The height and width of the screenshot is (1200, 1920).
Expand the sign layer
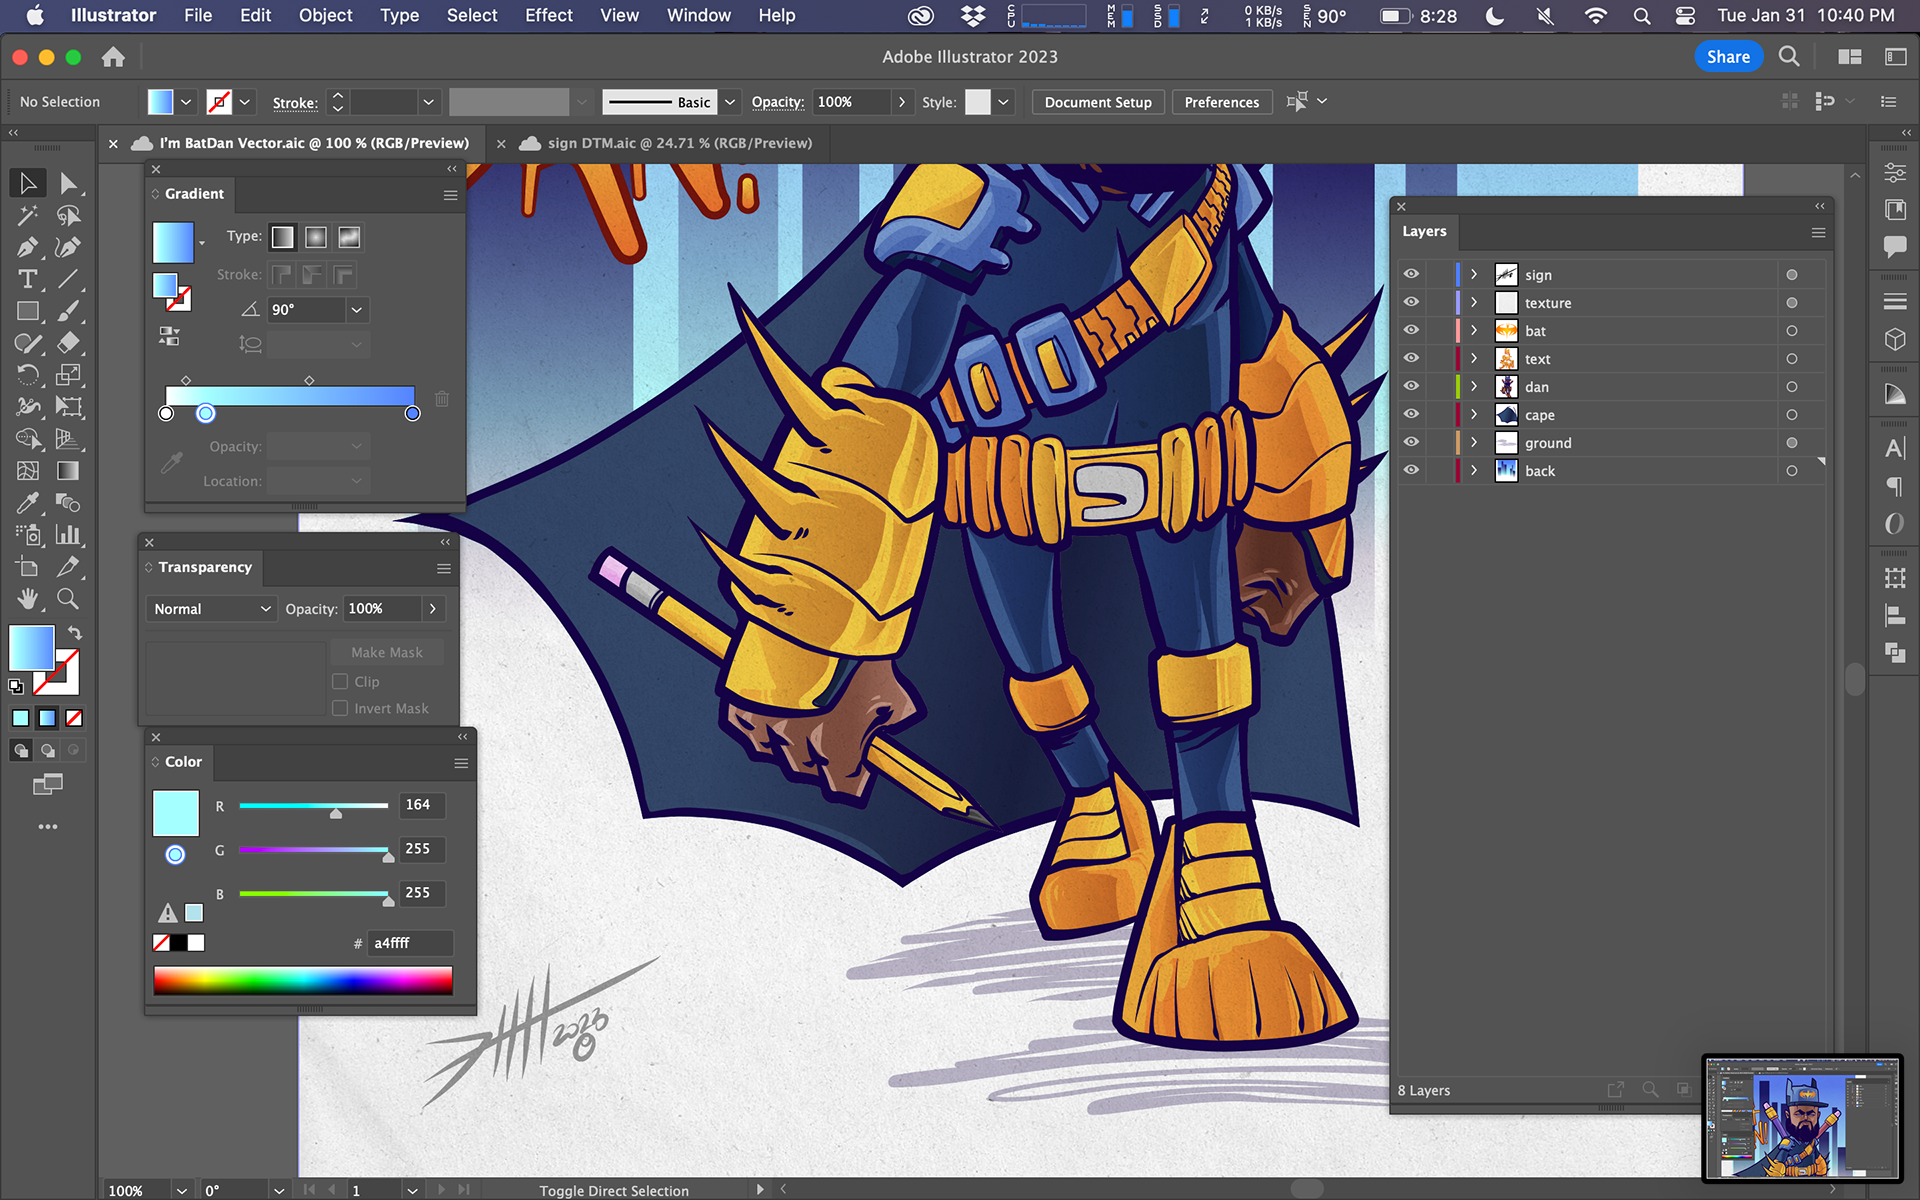pos(1473,274)
